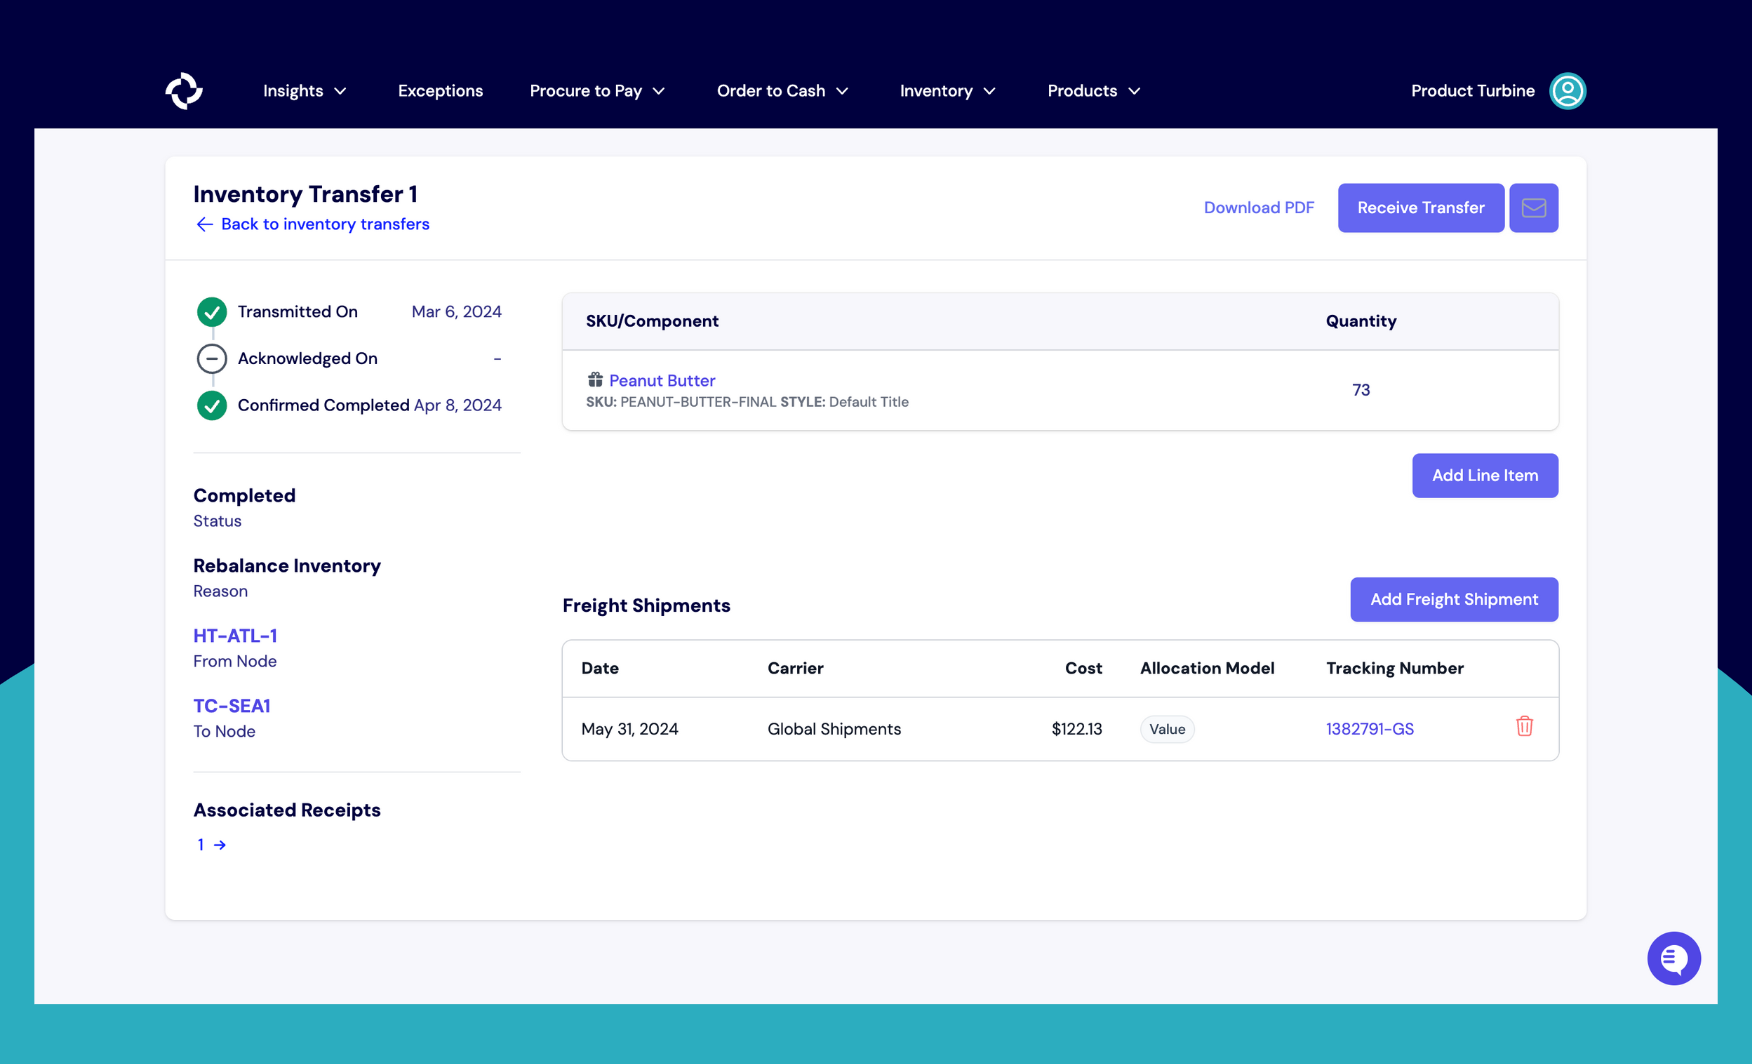Viewport: 1752px width, 1064px height.
Task: Click the app logo in navigation bar
Action: coord(184,91)
